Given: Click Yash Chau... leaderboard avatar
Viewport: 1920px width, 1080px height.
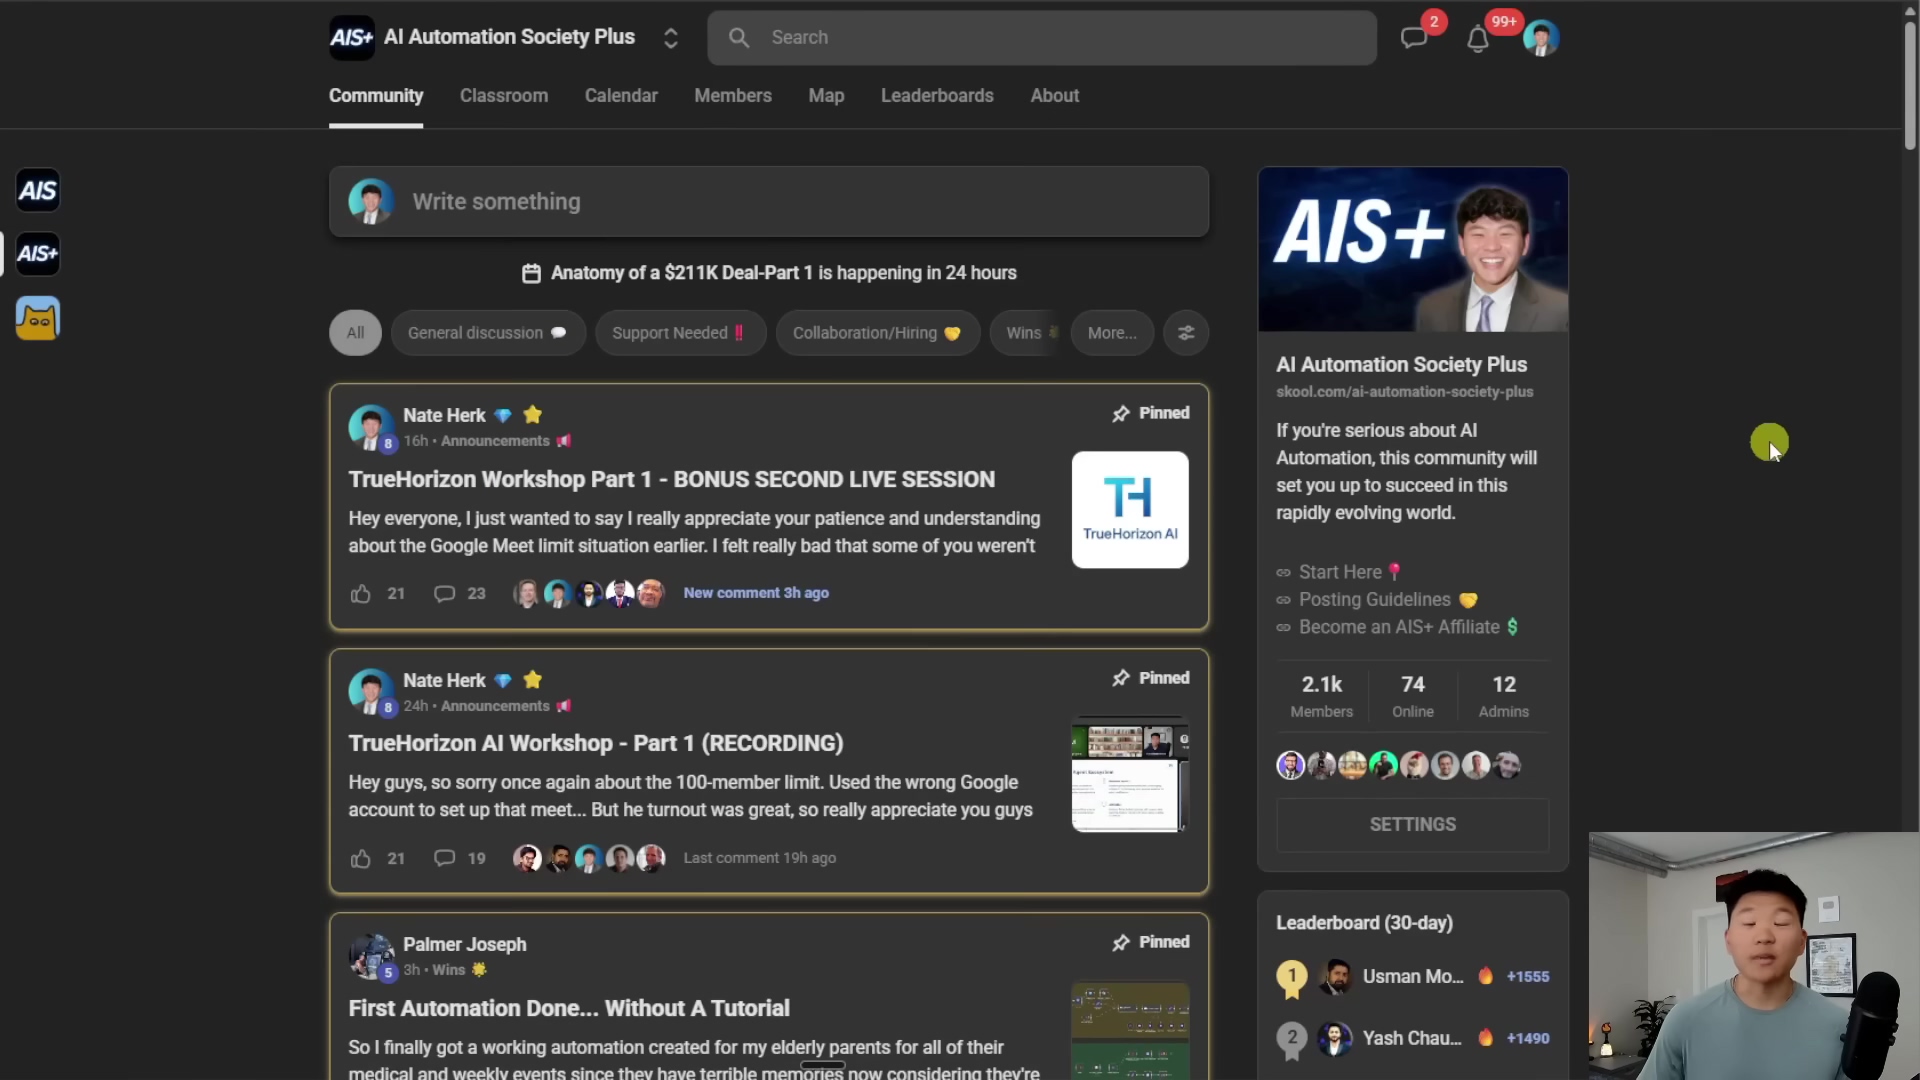Looking at the screenshot, I should [x=1334, y=1039].
